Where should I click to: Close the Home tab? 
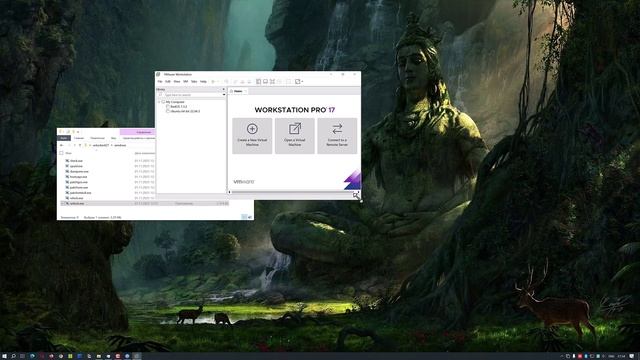[x=245, y=91]
